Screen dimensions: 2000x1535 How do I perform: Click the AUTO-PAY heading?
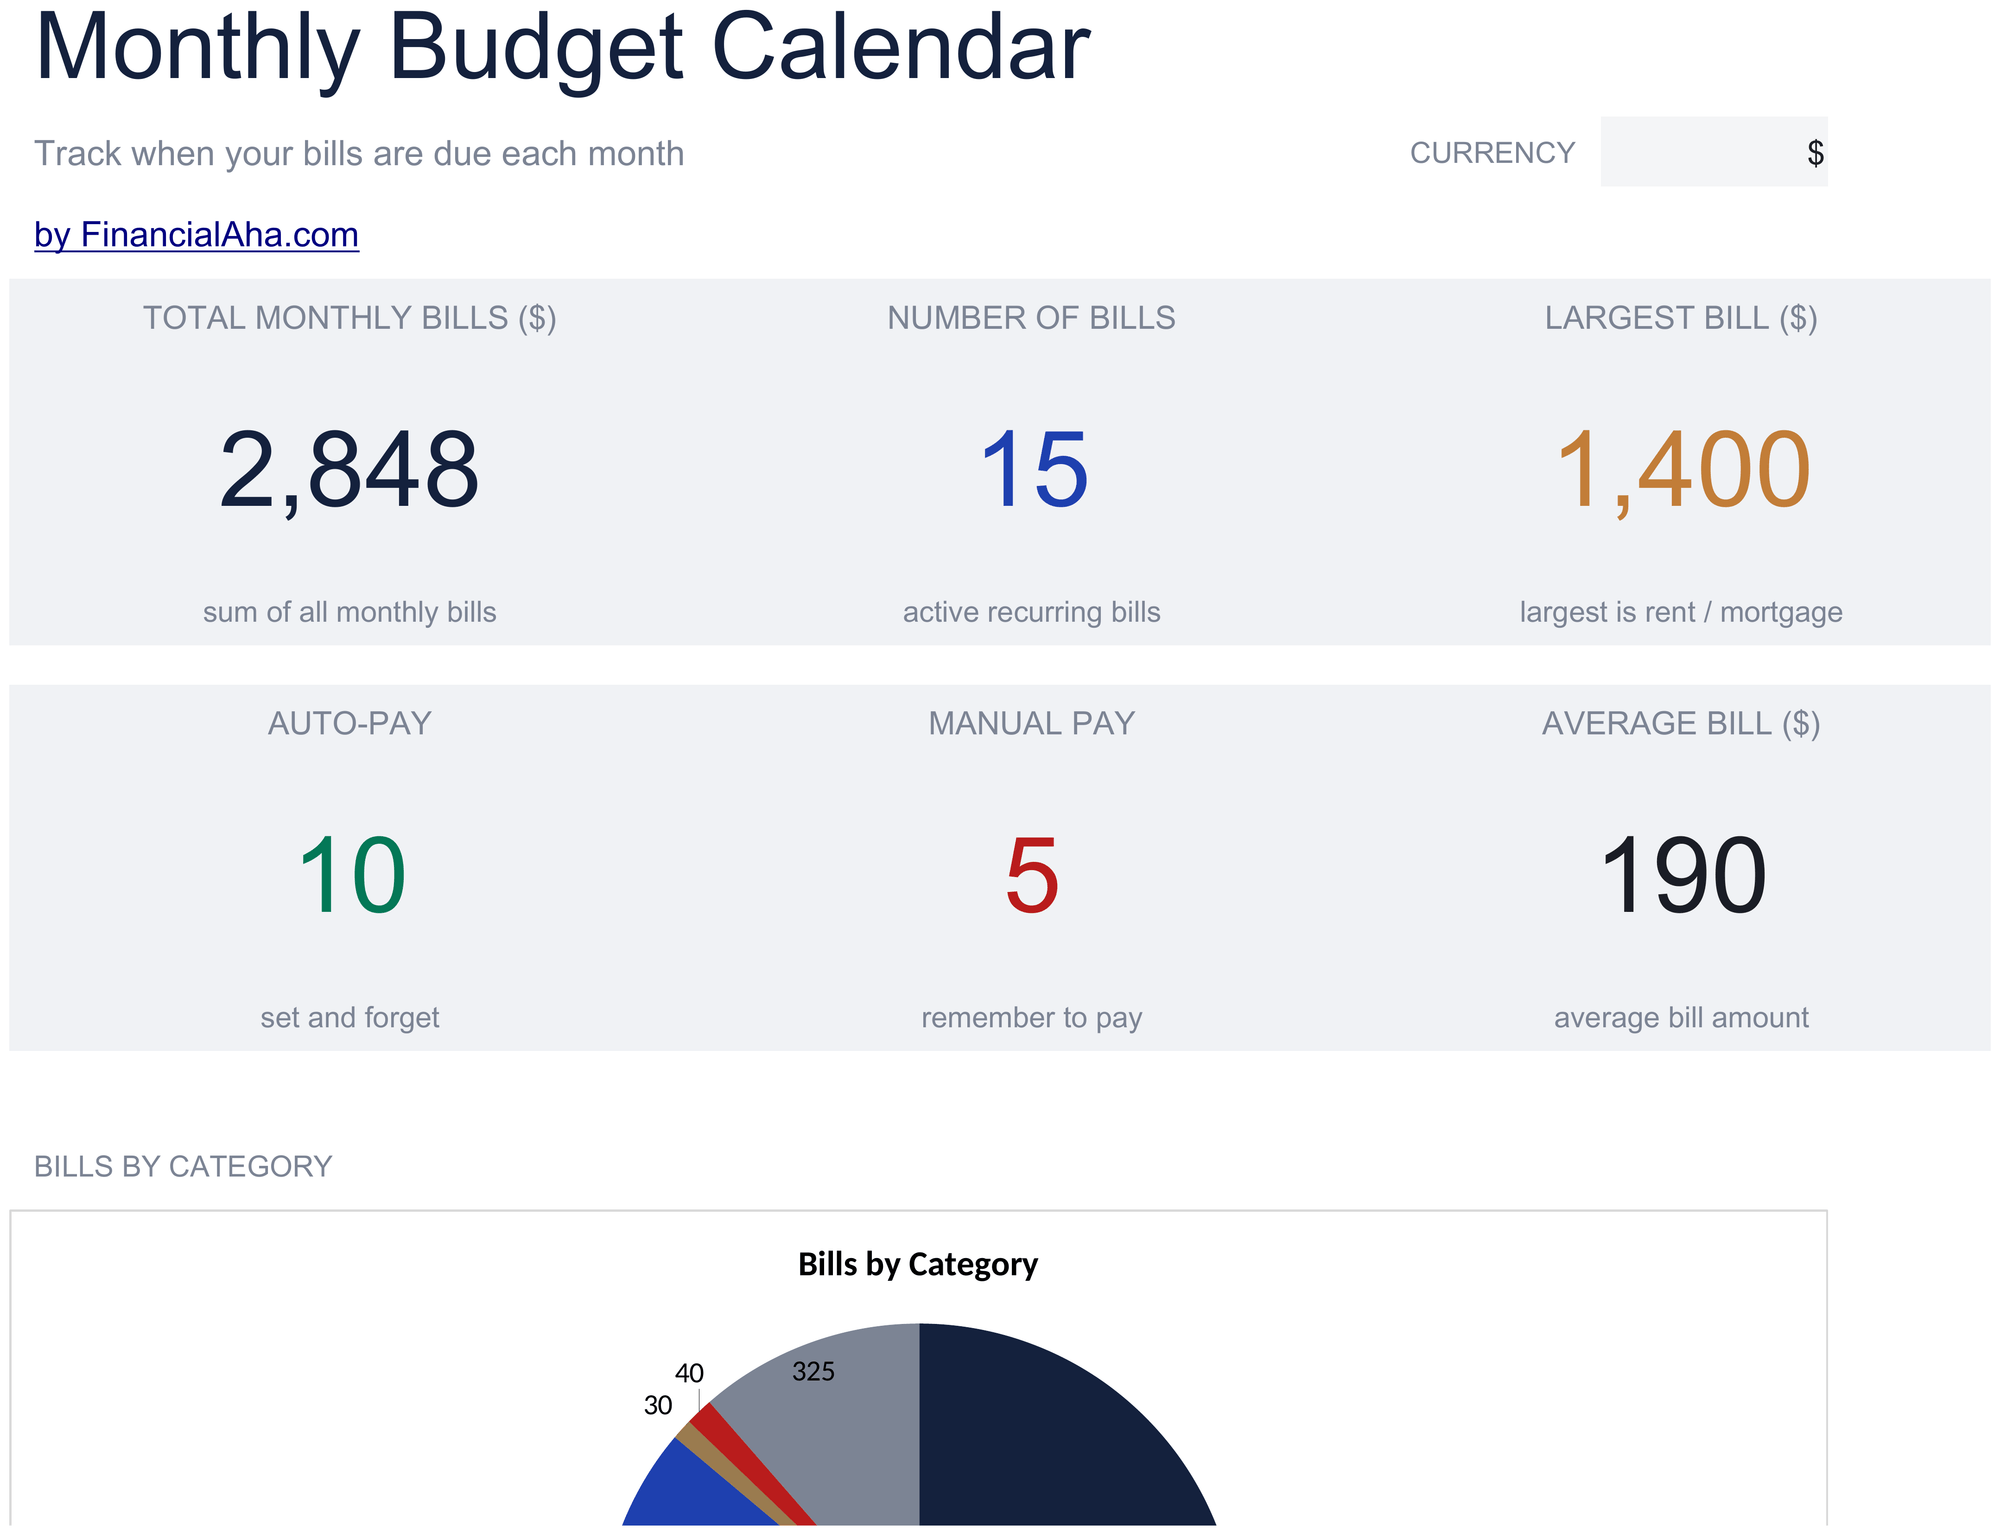[x=349, y=723]
